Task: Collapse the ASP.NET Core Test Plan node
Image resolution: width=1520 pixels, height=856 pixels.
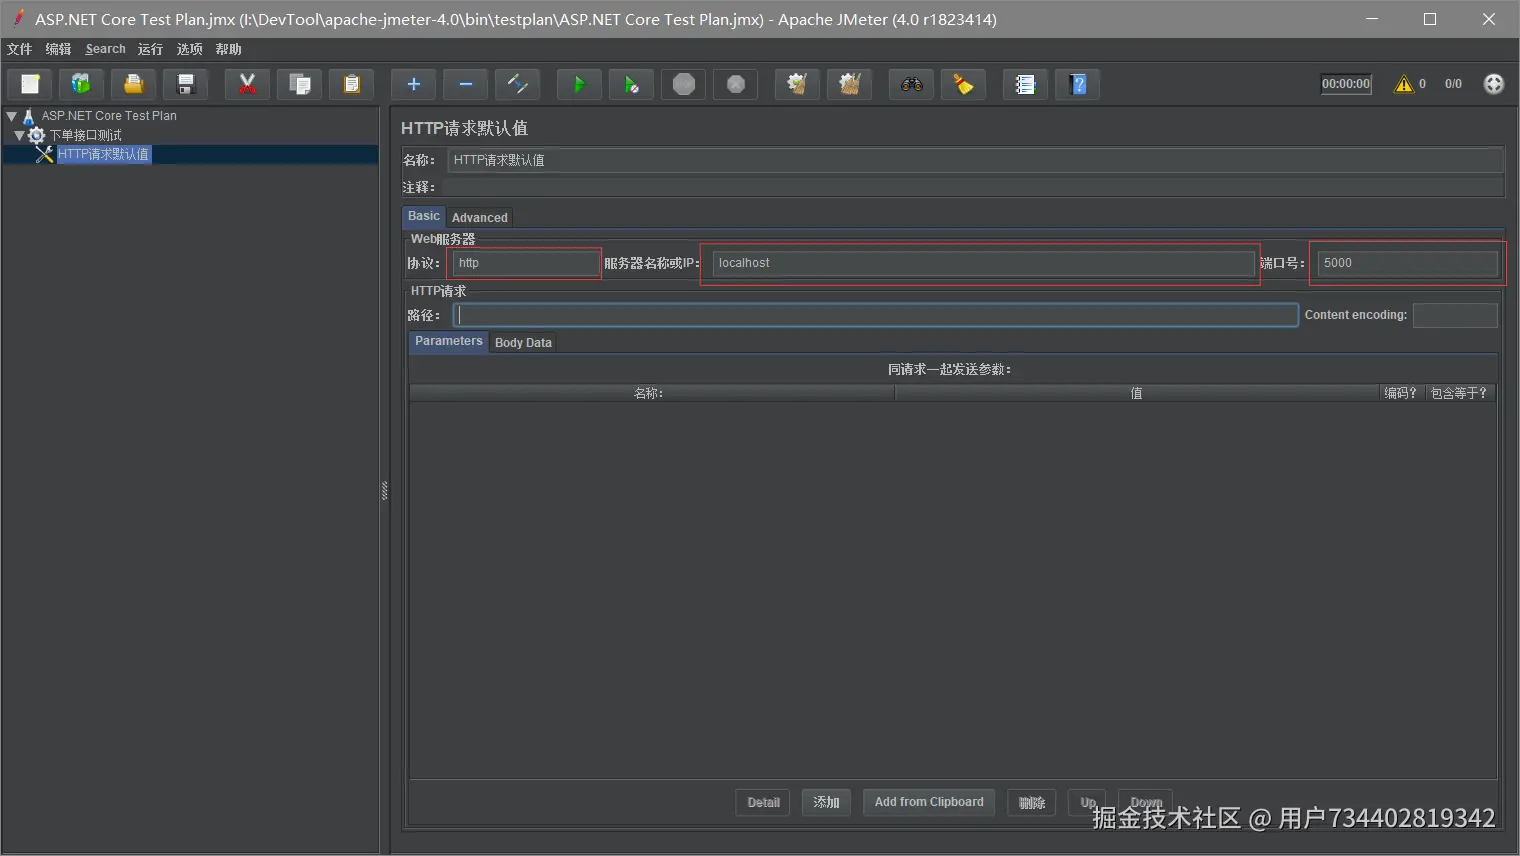Action: coord(12,116)
